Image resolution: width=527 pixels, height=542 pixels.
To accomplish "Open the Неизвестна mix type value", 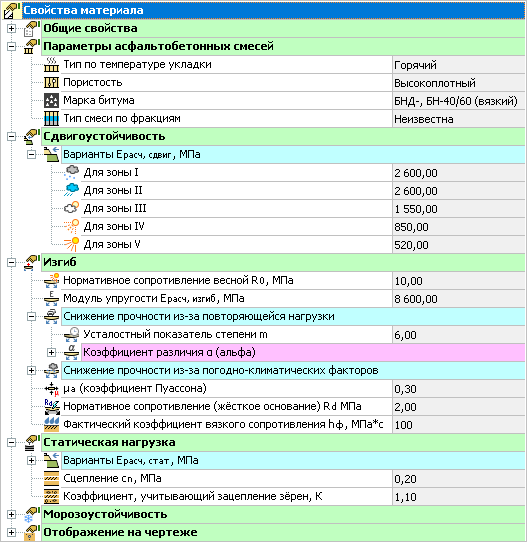I will click(459, 119).
